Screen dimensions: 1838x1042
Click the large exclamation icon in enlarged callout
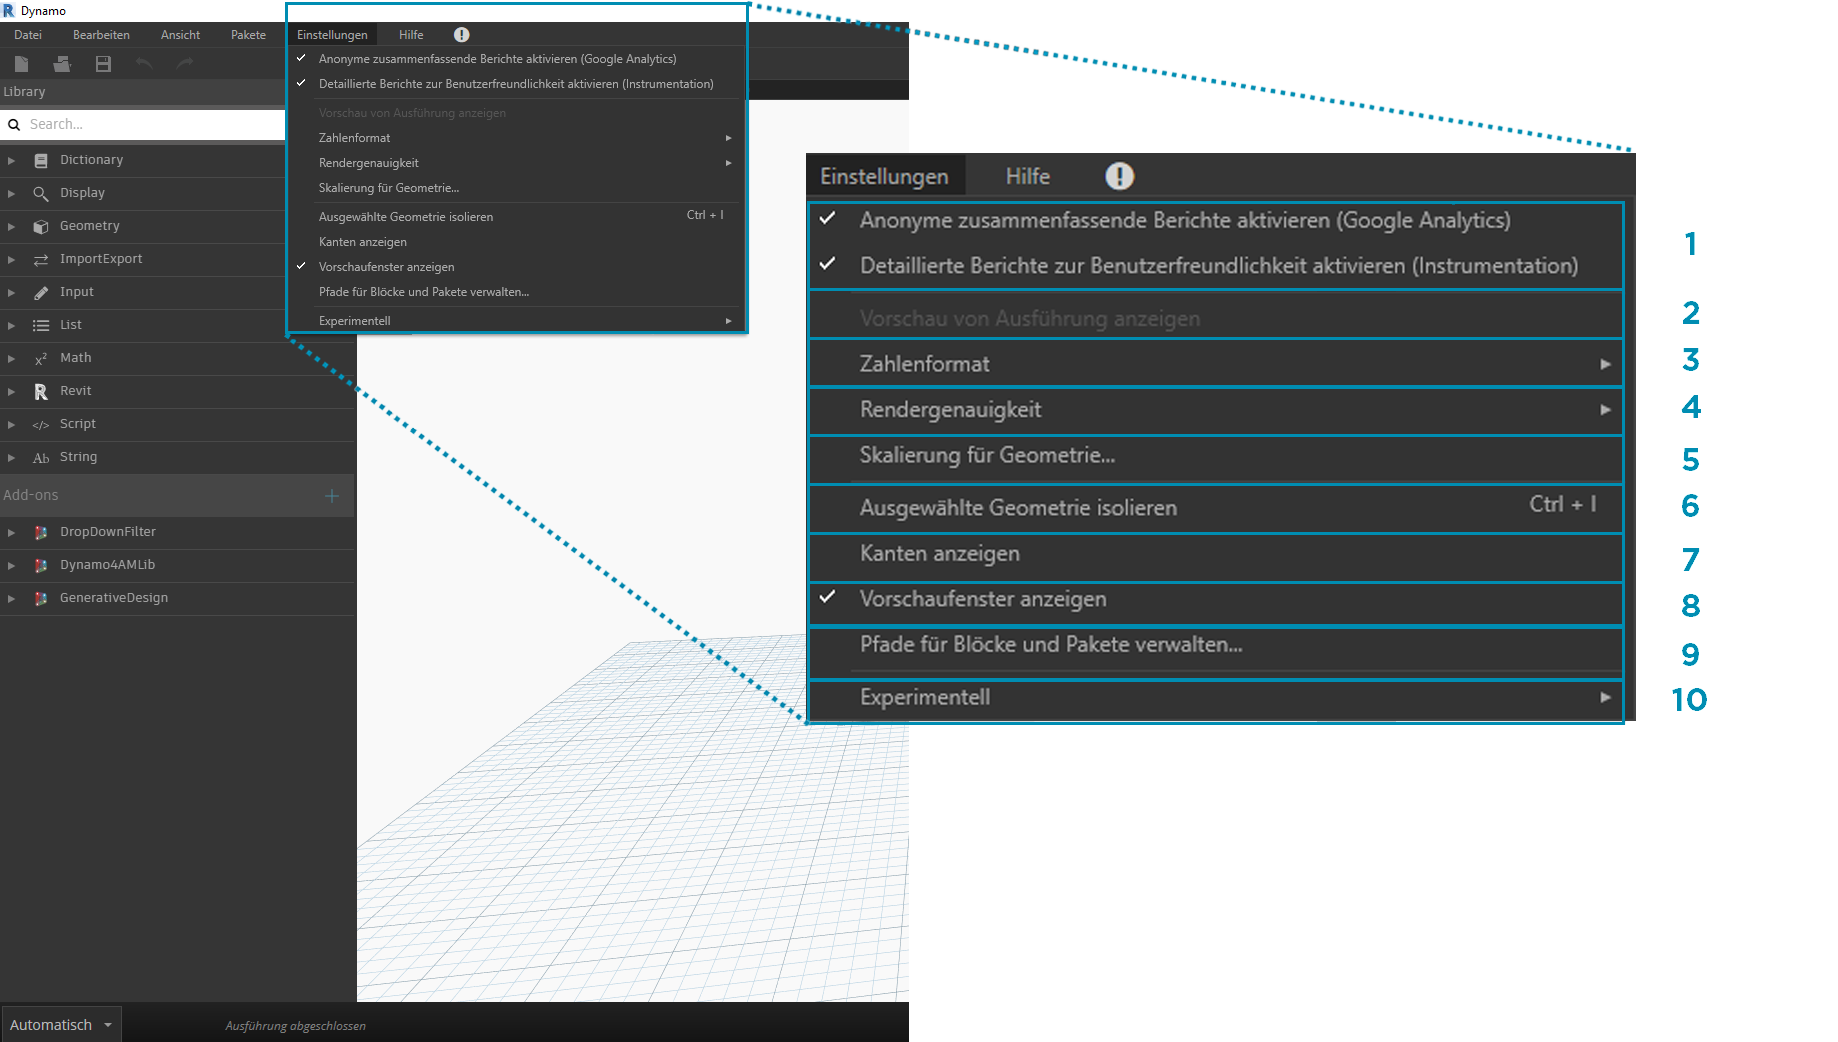pos(1119,176)
